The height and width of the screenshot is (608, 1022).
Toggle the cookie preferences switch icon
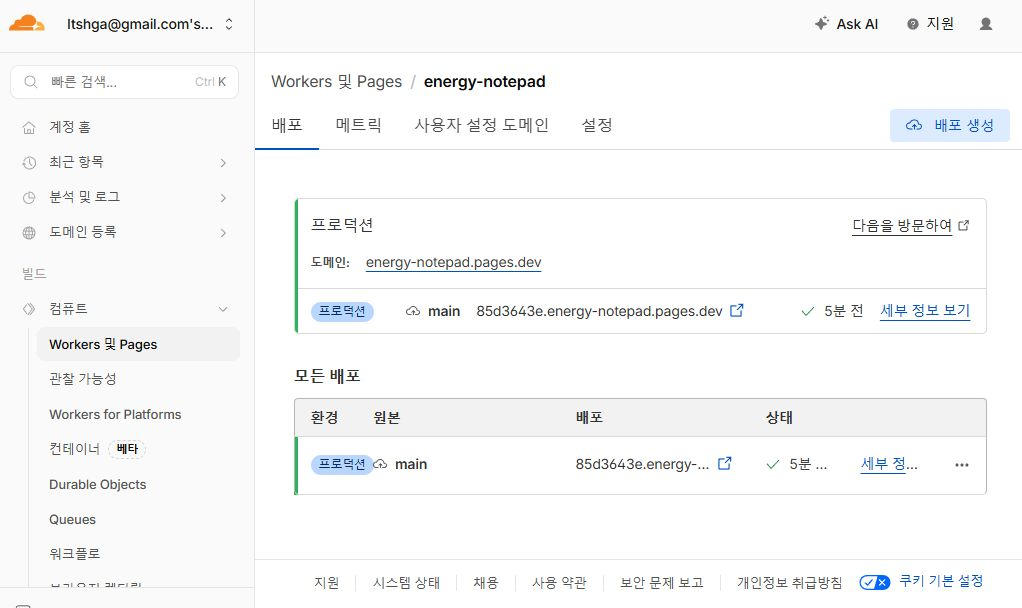tap(874, 582)
